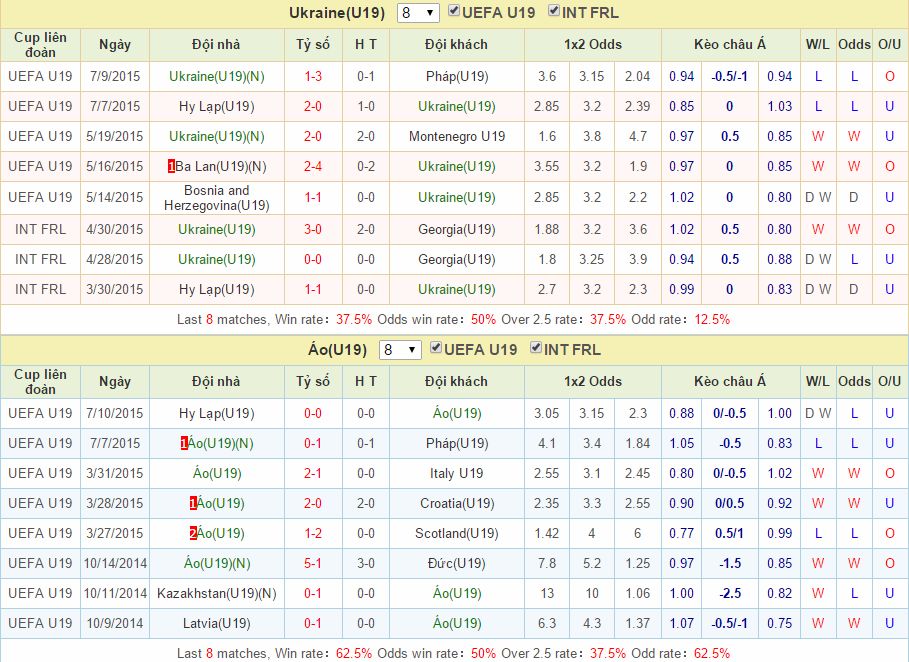Click the -0.5/-1 handicap in the Ukraine versus Pháp row
This screenshot has height=662, width=909.
coord(729,77)
